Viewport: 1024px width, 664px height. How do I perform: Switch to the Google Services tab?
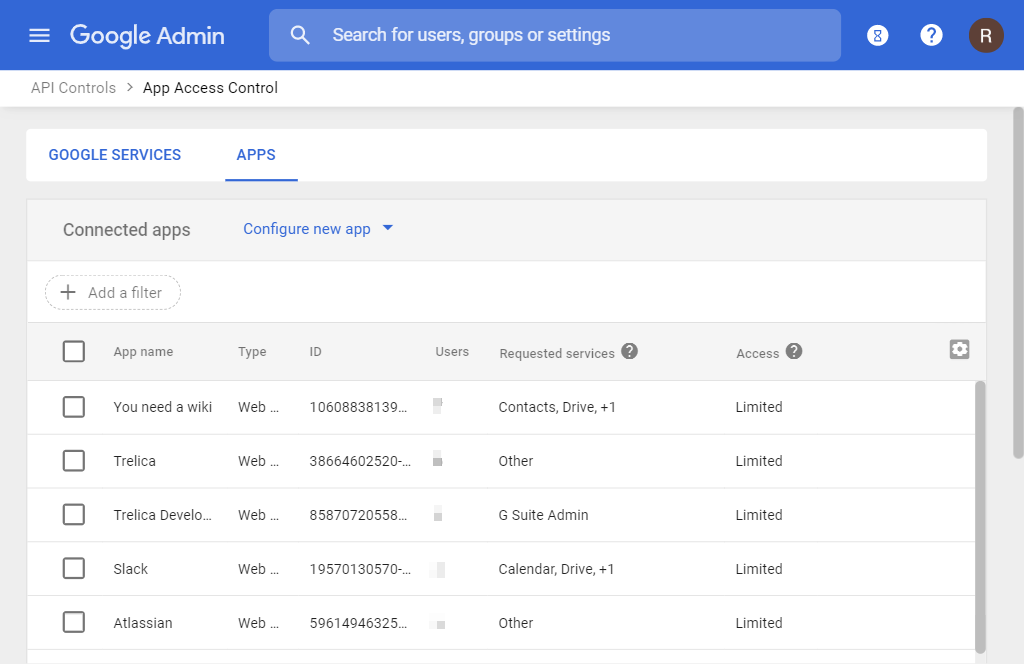115,155
